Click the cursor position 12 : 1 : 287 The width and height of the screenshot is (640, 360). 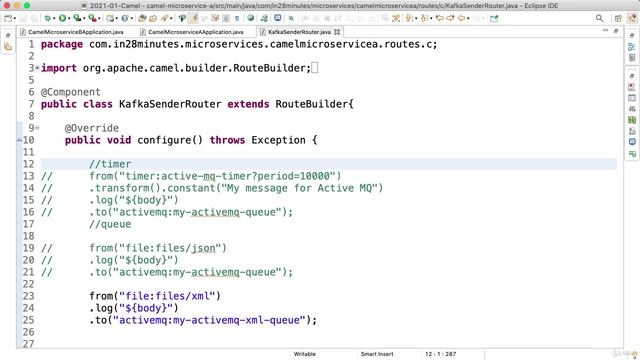click(440, 354)
